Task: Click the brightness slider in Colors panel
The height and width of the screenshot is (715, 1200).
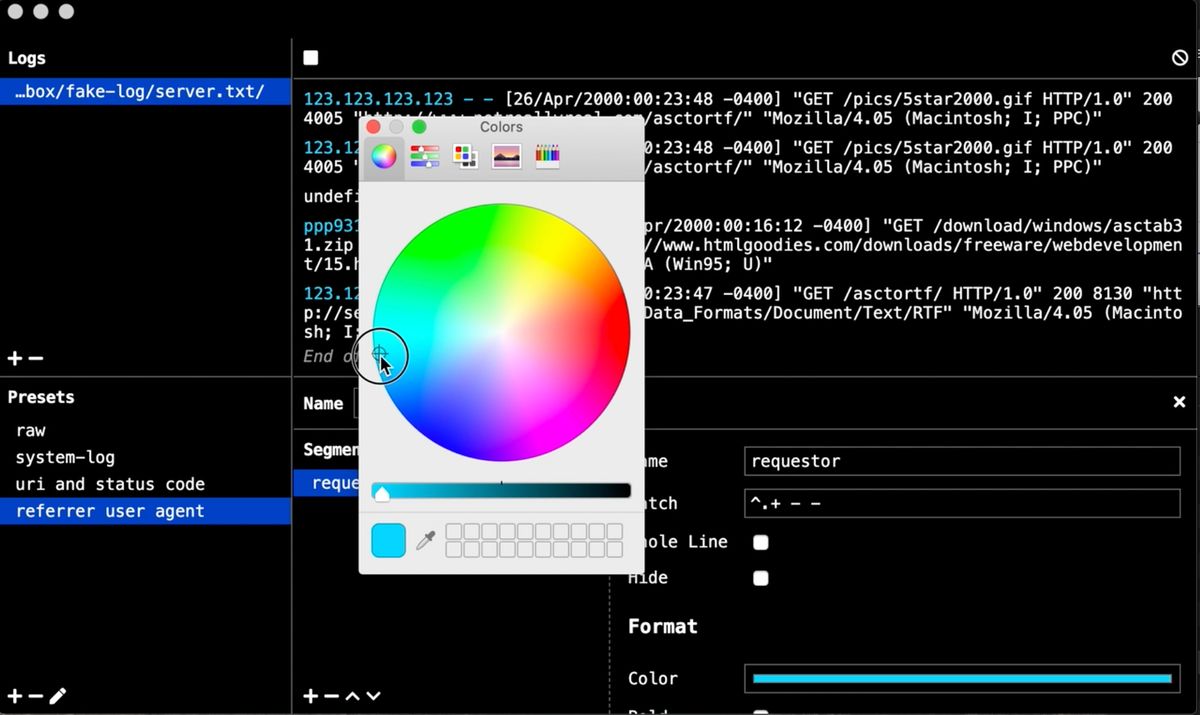Action: tap(501, 491)
